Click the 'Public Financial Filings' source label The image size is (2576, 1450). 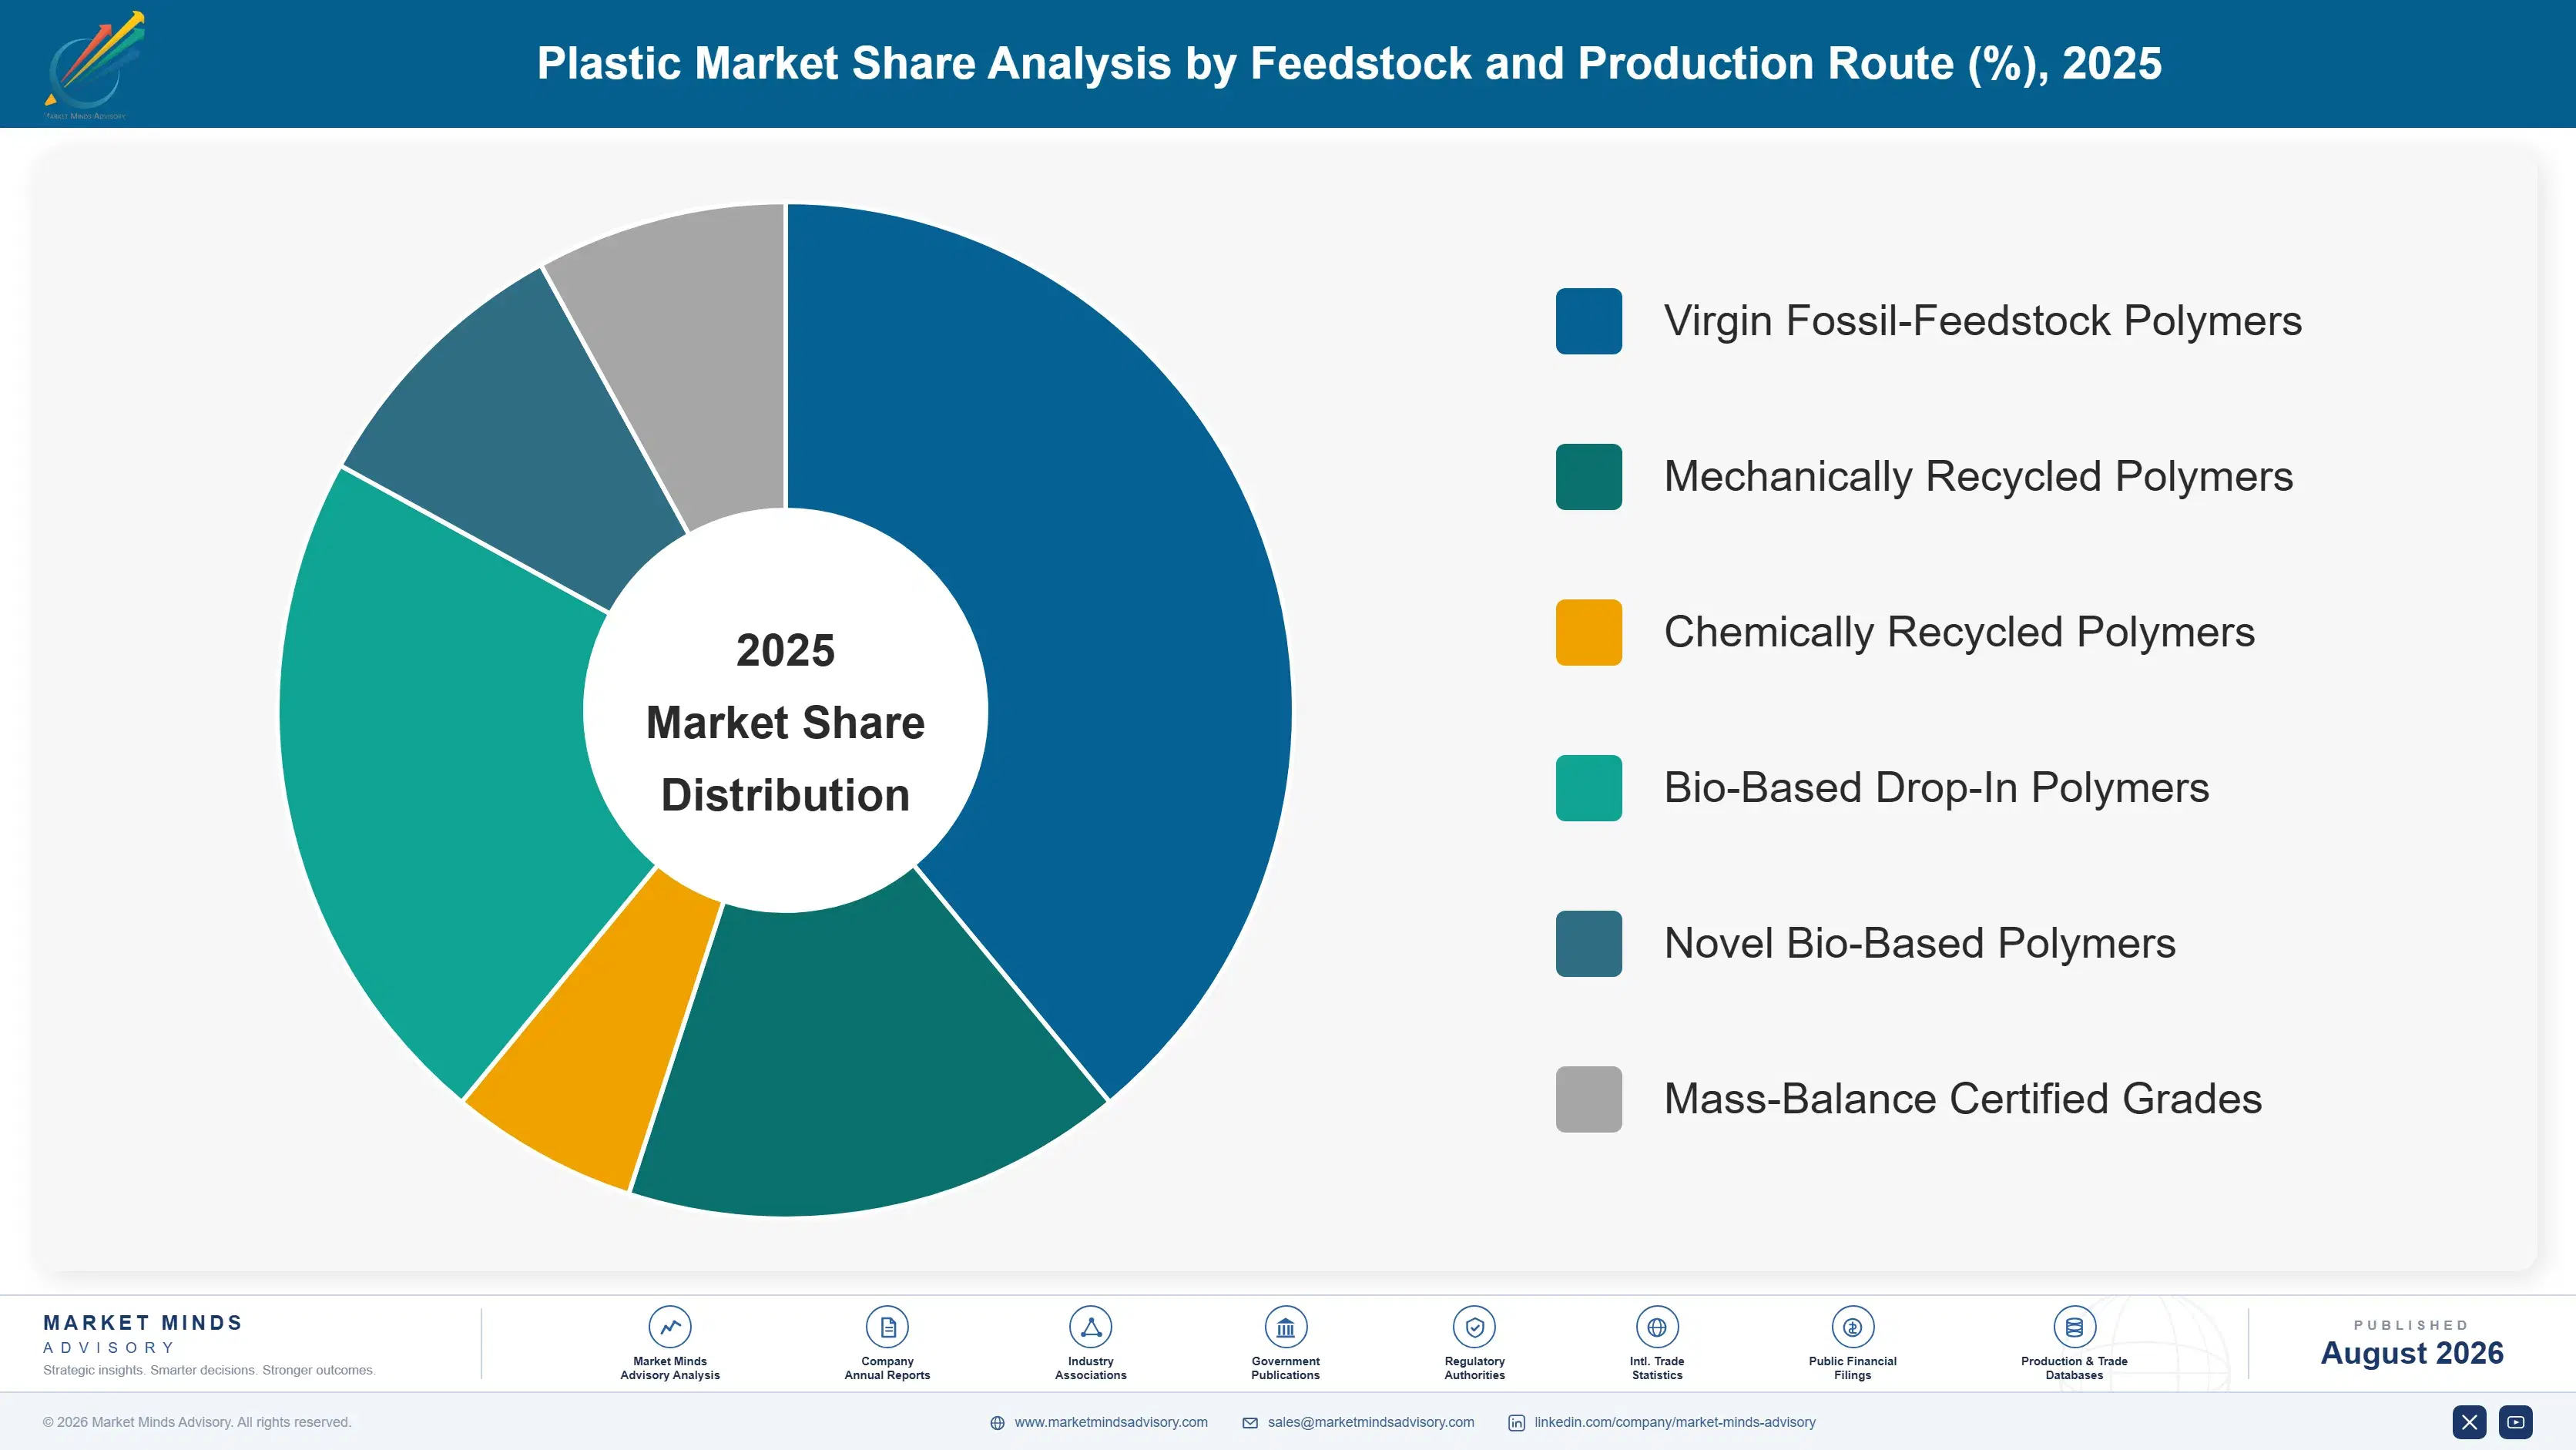click(x=1852, y=1368)
